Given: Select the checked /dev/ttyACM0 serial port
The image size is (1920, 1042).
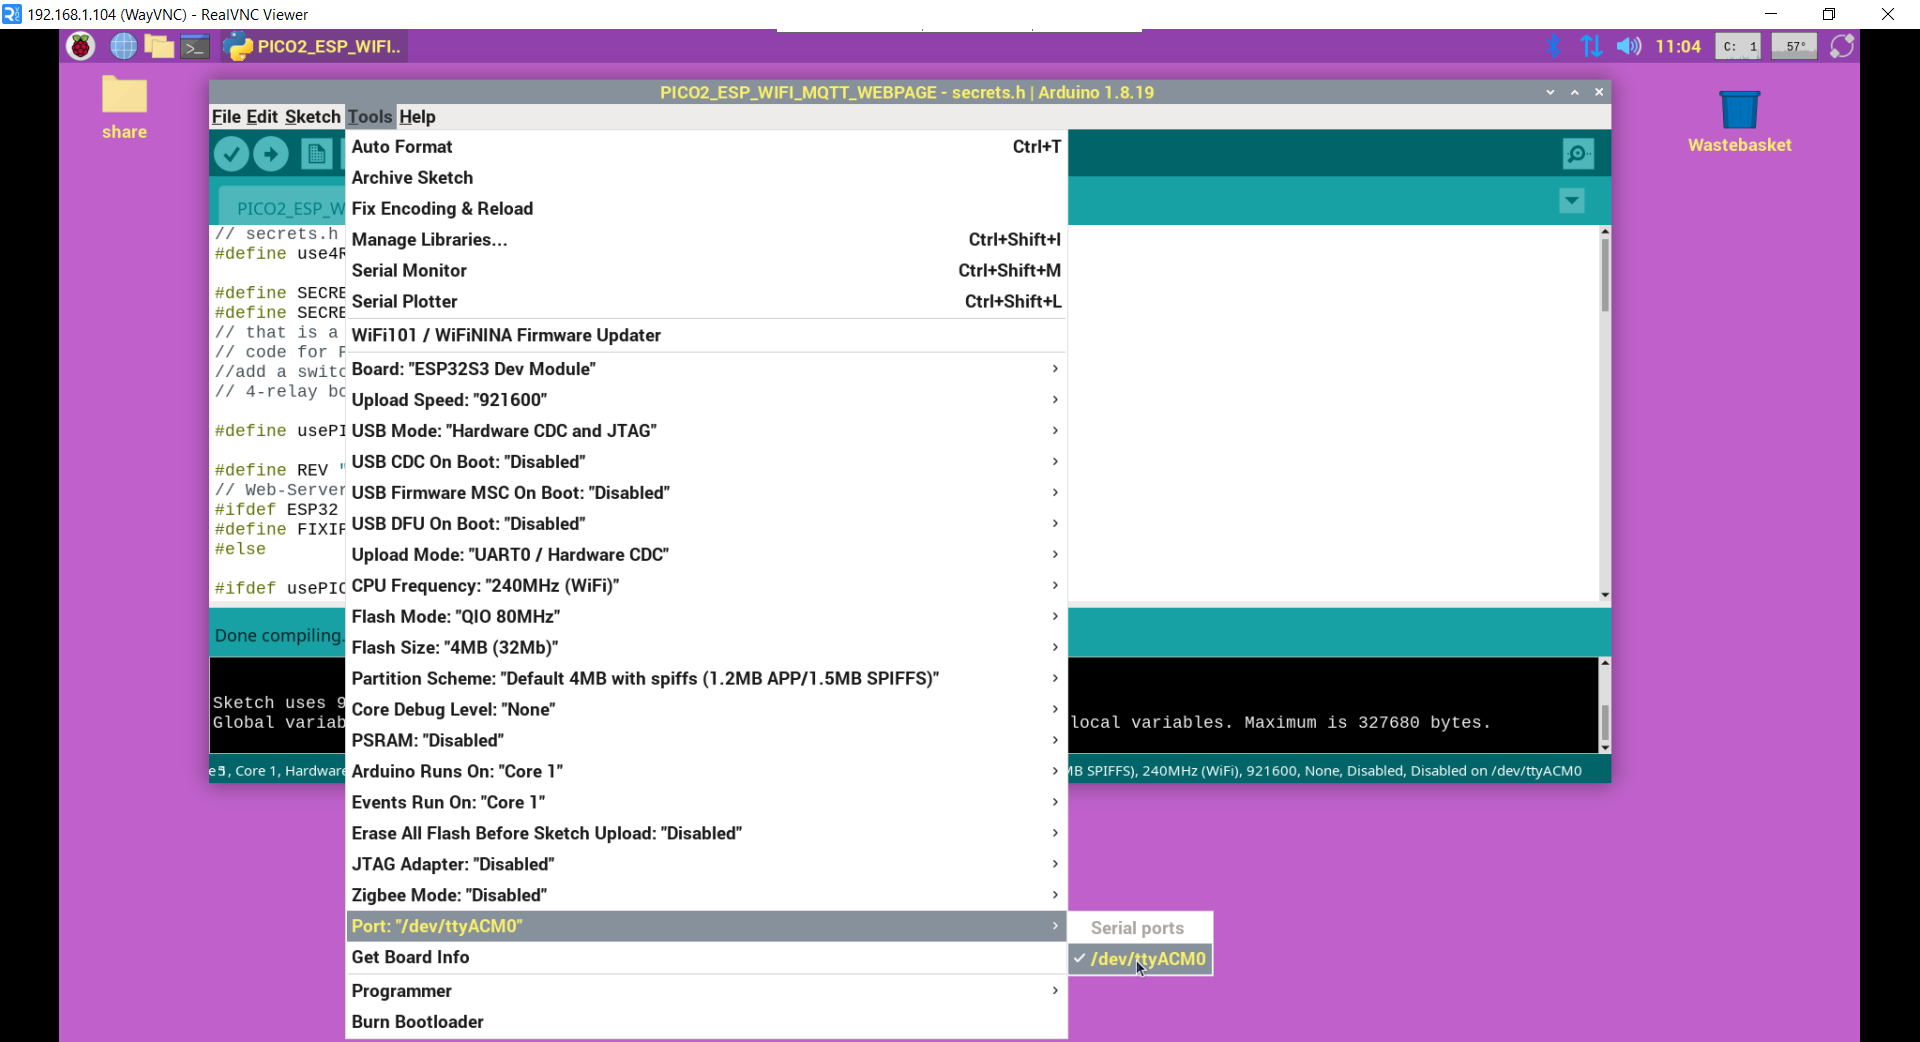Looking at the screenshot, I should [1141, 959].
